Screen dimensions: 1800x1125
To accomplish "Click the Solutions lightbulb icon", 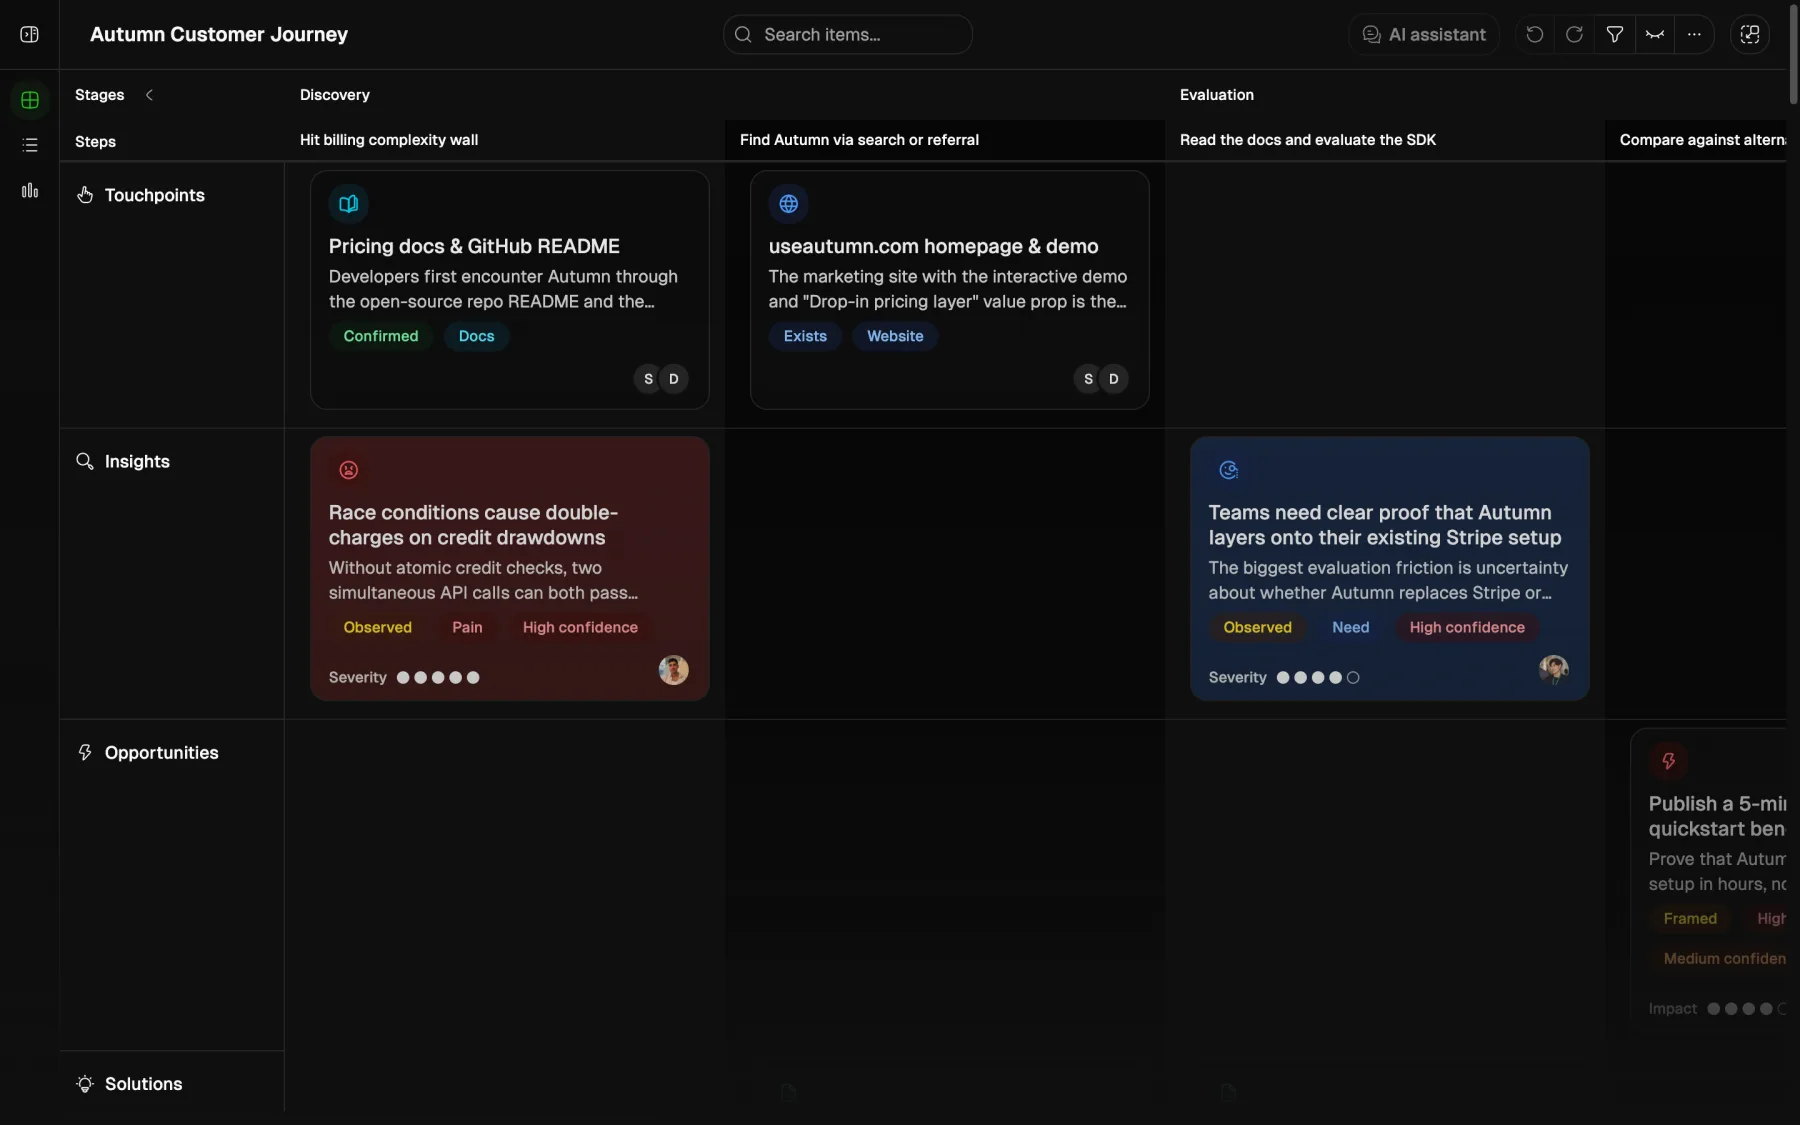I will point(85,1084).
